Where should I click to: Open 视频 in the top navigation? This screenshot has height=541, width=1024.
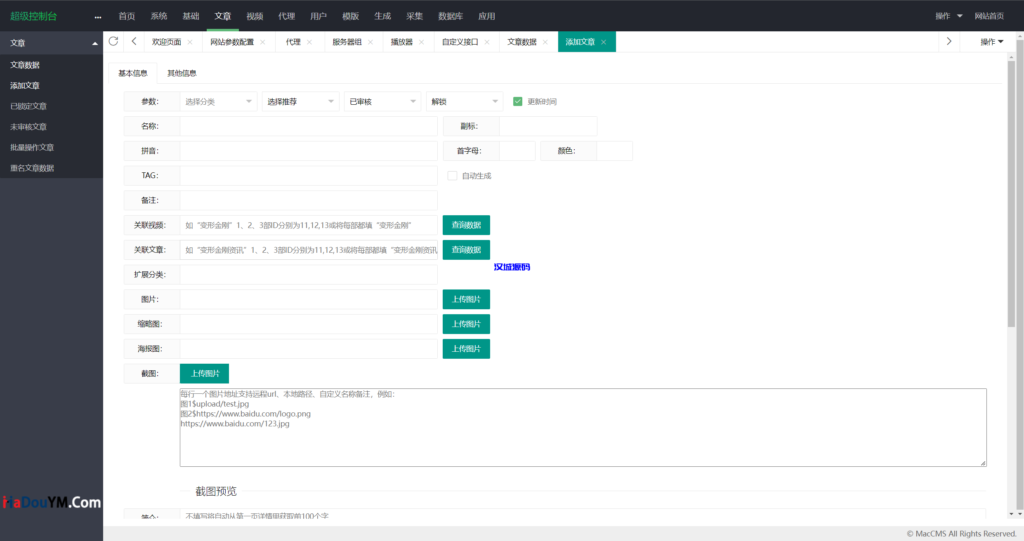(x=255, y=16)
